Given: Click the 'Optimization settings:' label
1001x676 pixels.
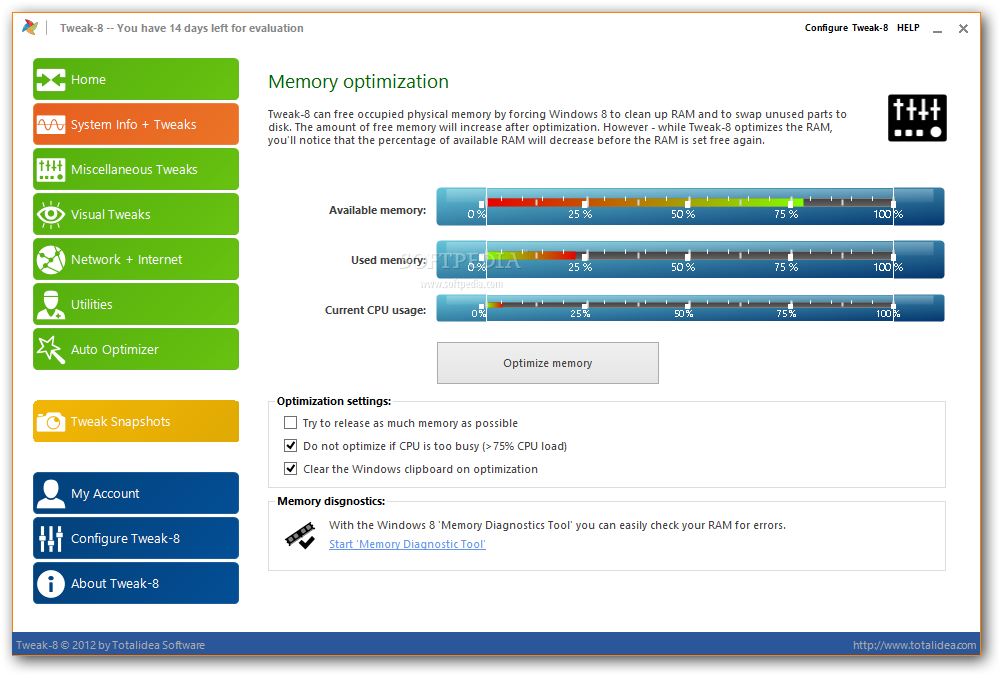Looking at the screenshot, I should point(334,401).
